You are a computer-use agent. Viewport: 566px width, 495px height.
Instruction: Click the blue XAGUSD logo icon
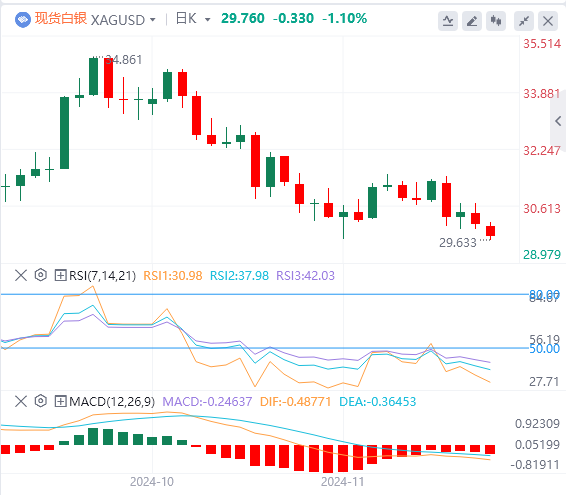pos(23,19)
